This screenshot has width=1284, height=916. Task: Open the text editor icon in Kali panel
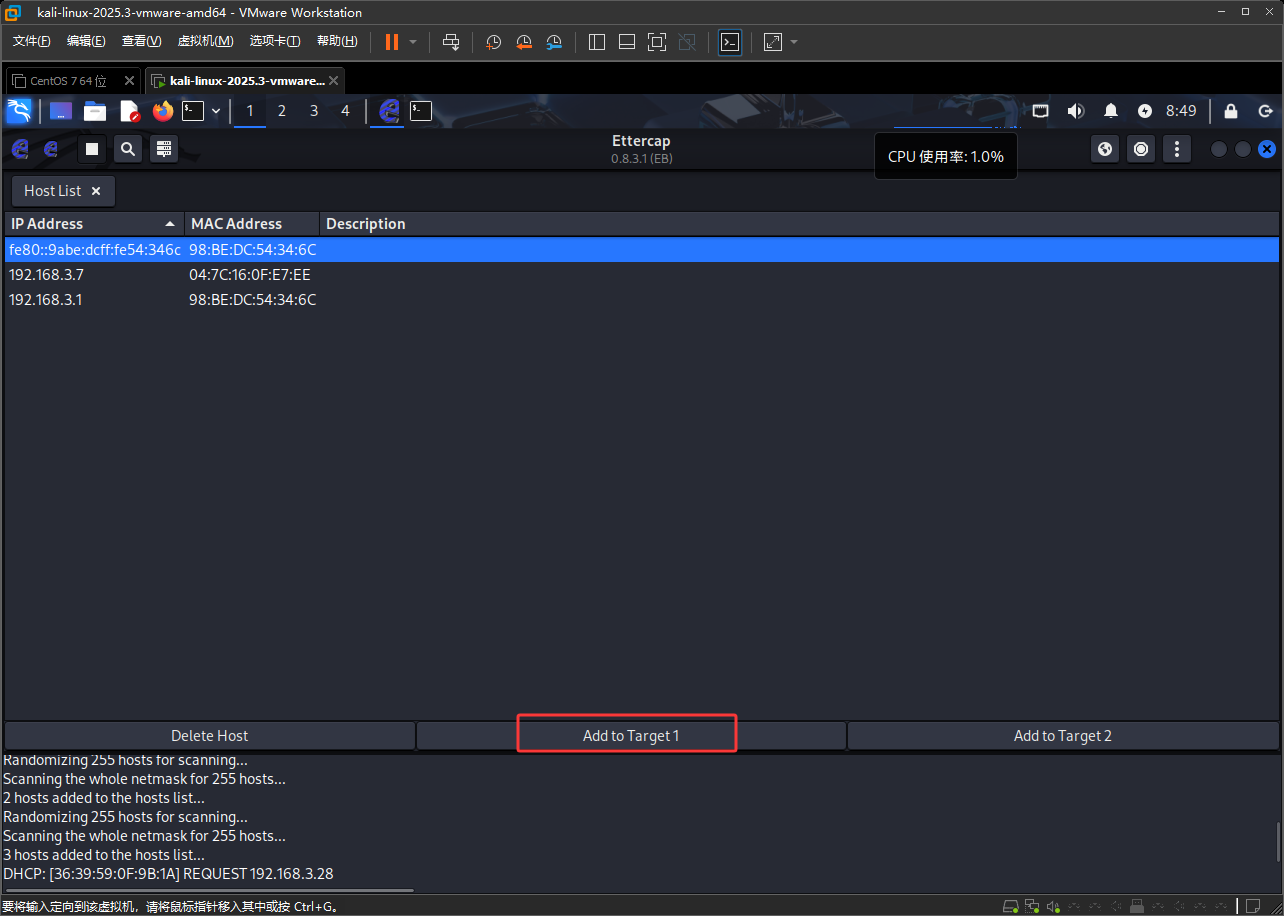click(129, 111)
